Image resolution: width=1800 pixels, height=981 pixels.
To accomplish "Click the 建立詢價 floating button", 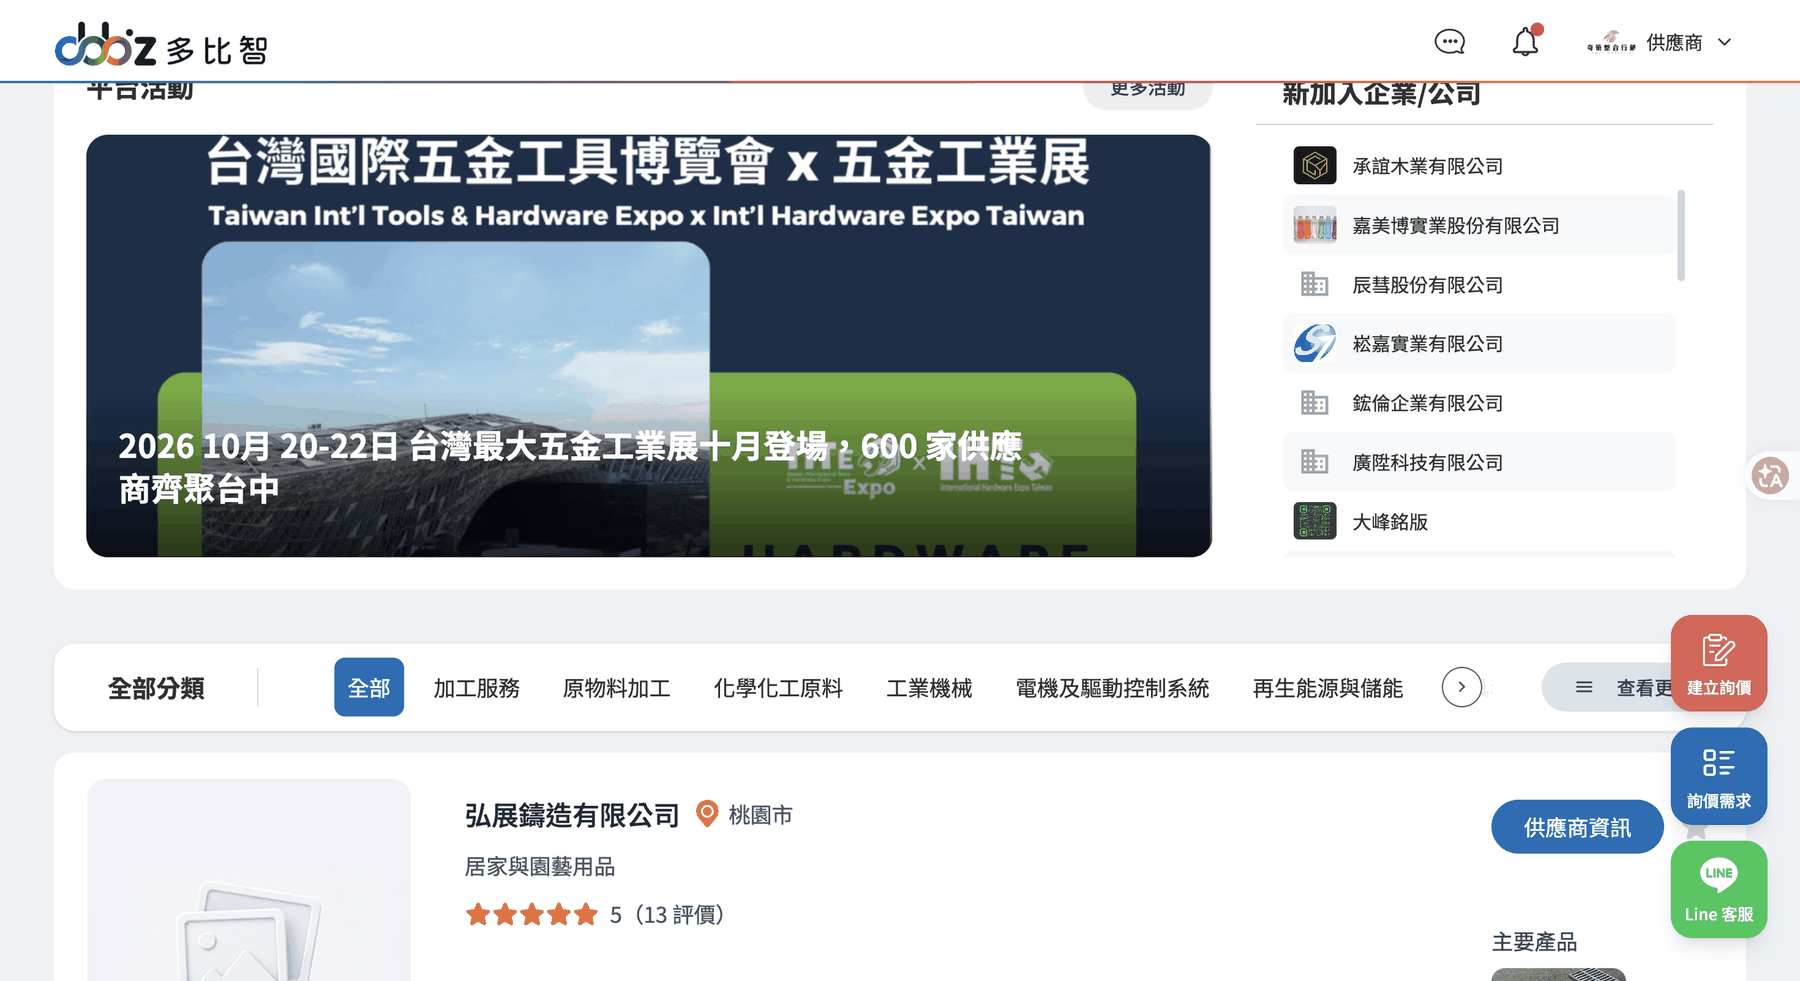I will 1719,663.
